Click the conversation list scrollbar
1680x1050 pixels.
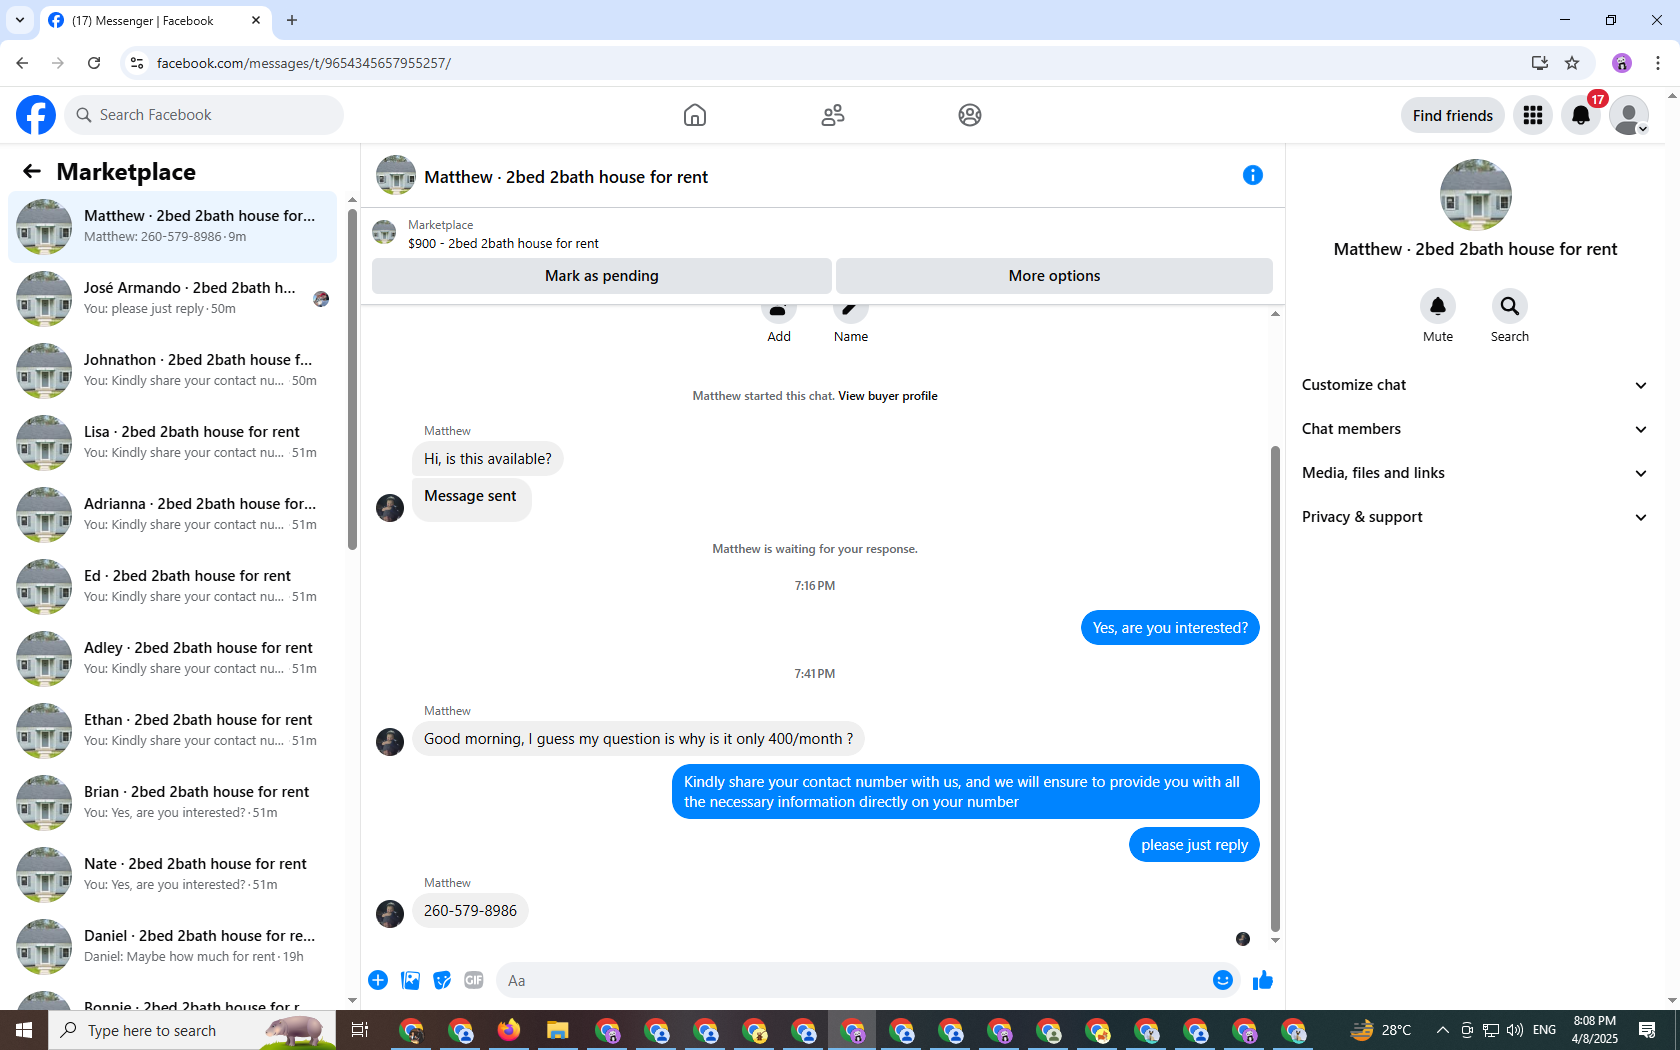coord(352,380)
